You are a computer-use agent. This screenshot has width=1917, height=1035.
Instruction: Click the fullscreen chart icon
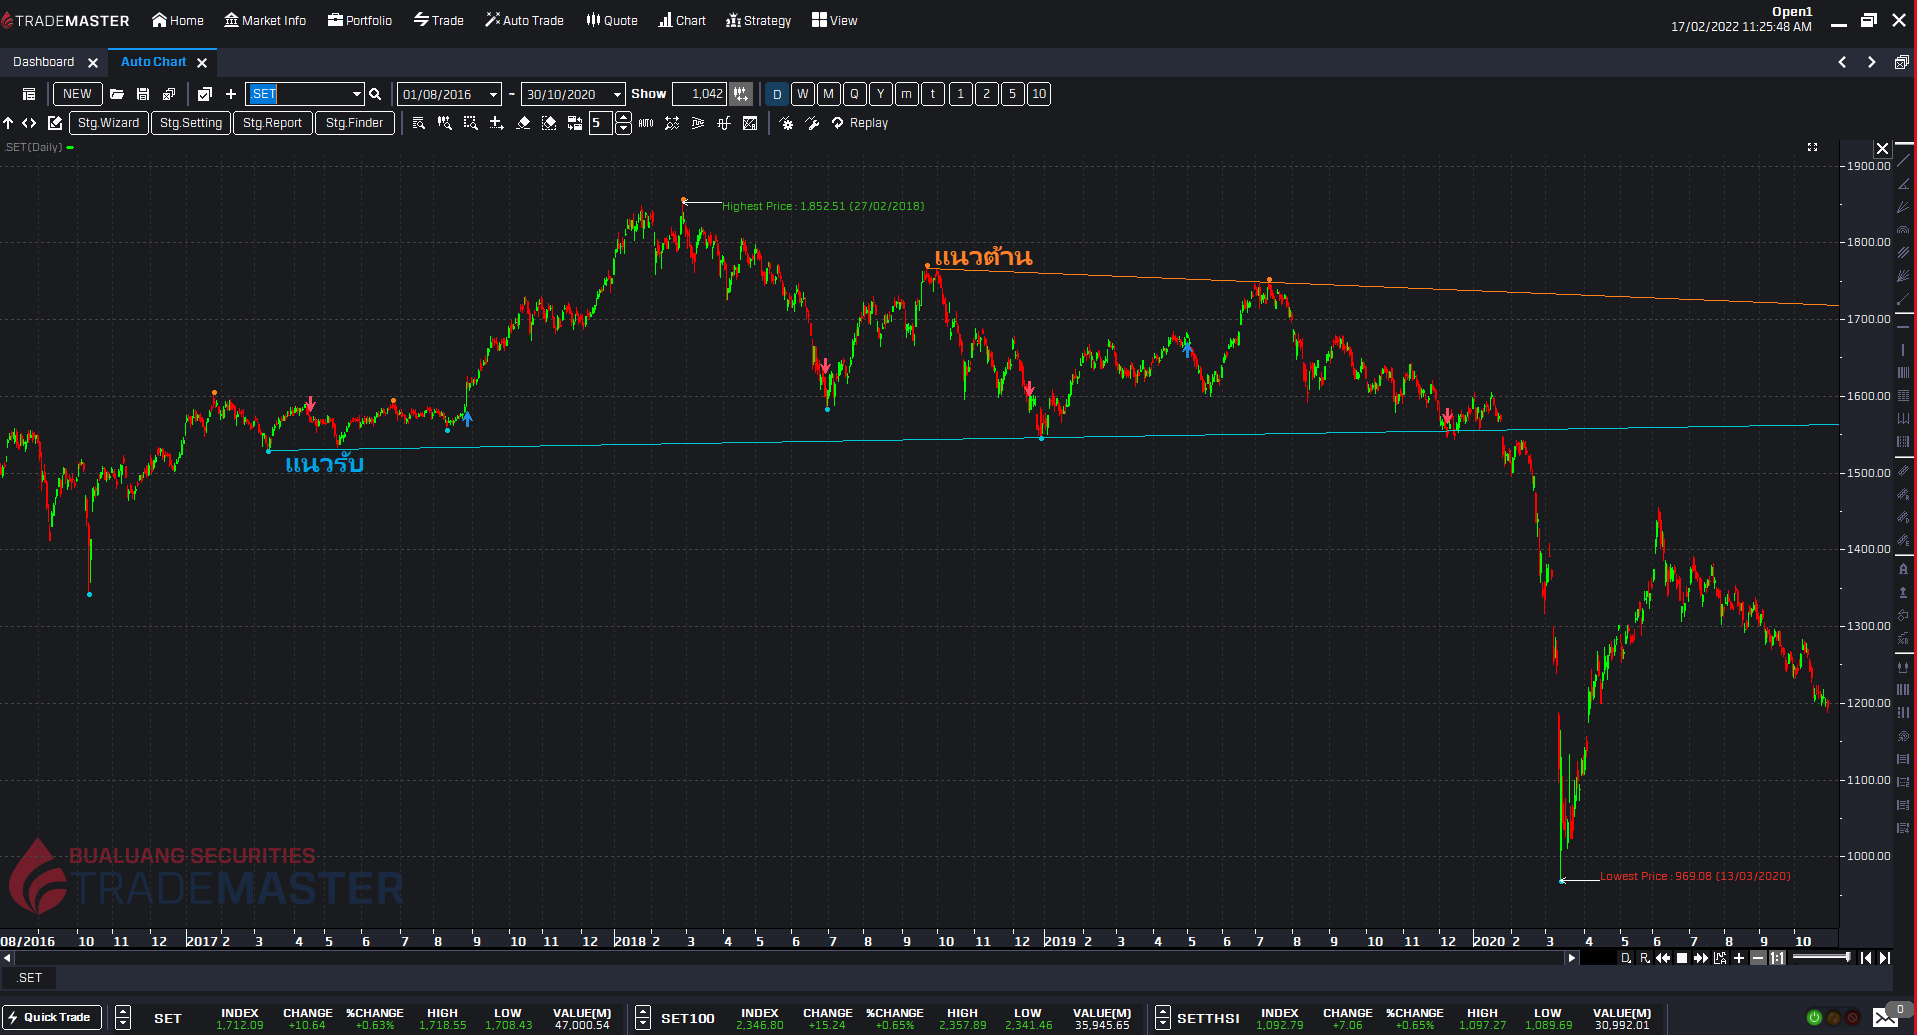click(1812, 147)
